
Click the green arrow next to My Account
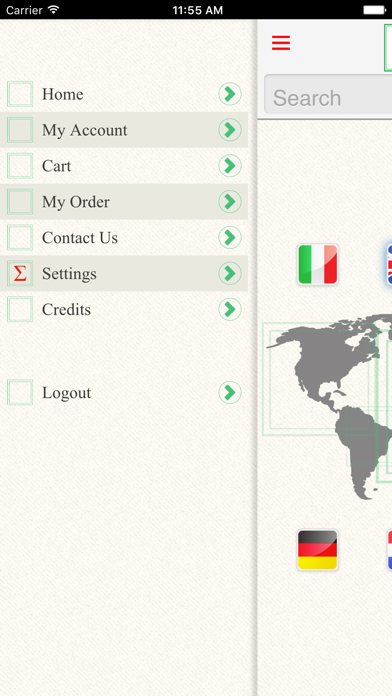(x=230, y=130)
